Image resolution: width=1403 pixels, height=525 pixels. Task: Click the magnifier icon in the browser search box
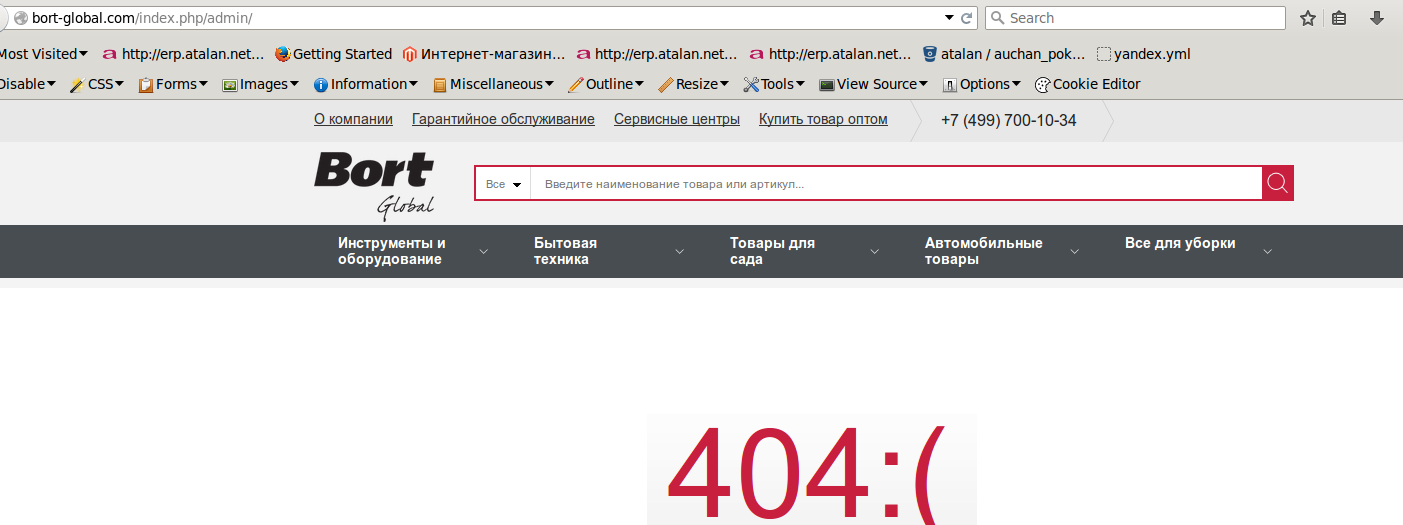(997, 18)
